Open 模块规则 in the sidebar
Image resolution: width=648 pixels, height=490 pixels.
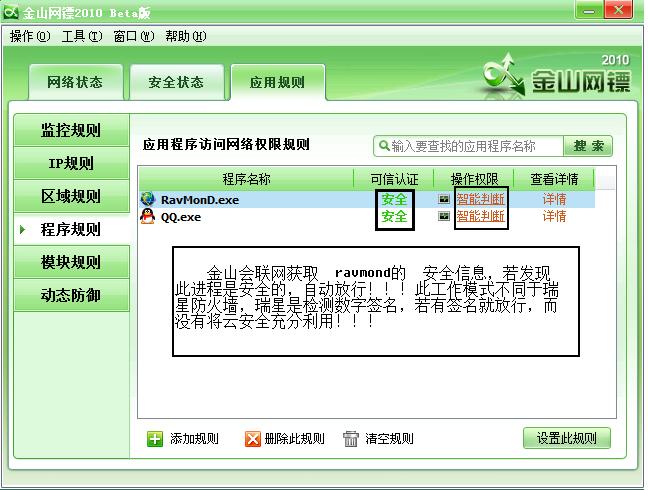click(x=71, y=262)
